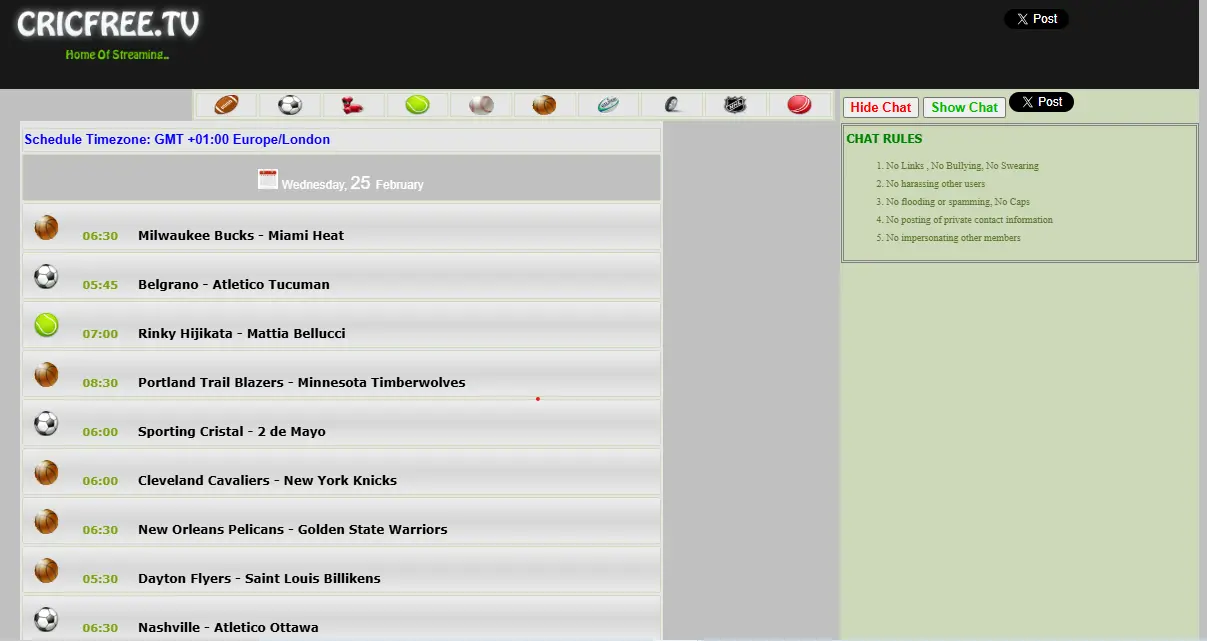
Task: Click the CRICFREE.TV site logo
Action: coord(108,25)
